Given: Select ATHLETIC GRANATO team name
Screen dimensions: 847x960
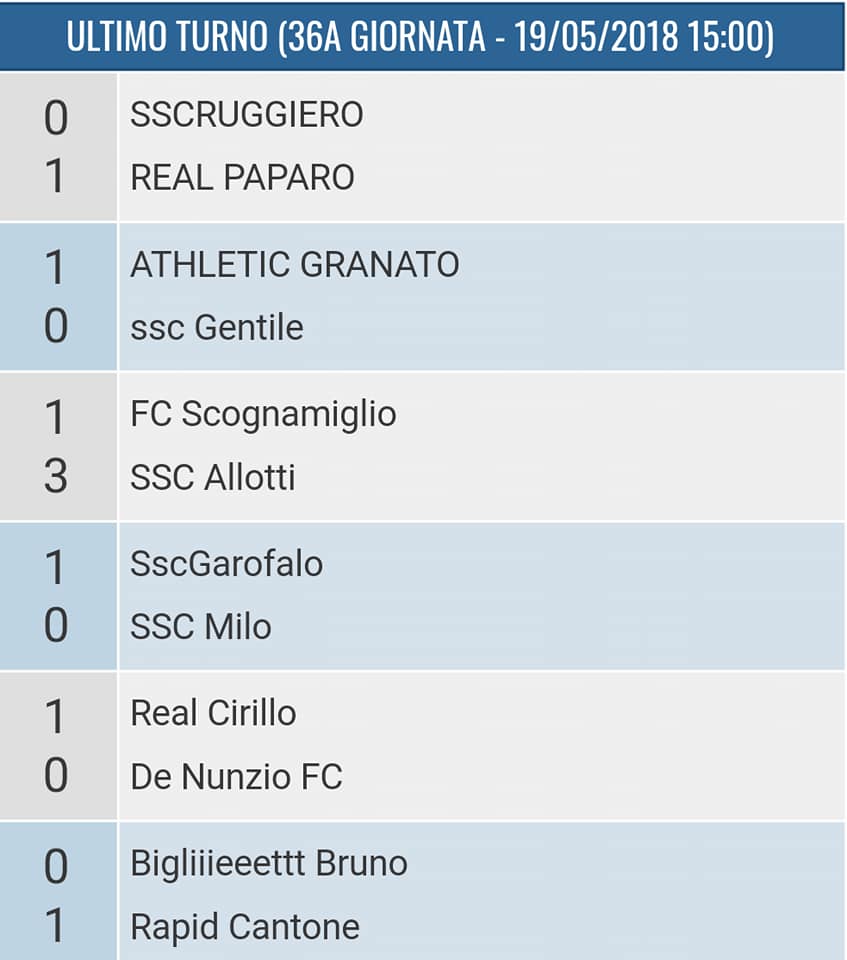Looking at the screenshot, I should coord(295,265).
